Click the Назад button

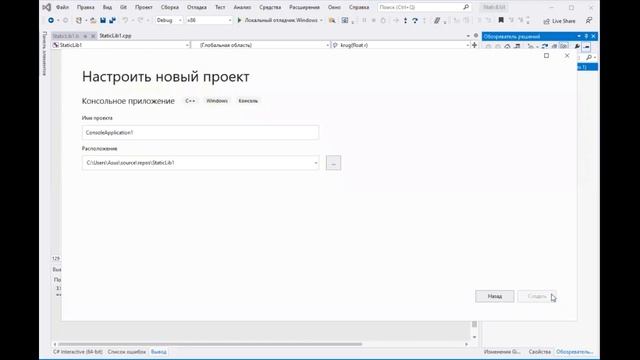click(495, 296)
